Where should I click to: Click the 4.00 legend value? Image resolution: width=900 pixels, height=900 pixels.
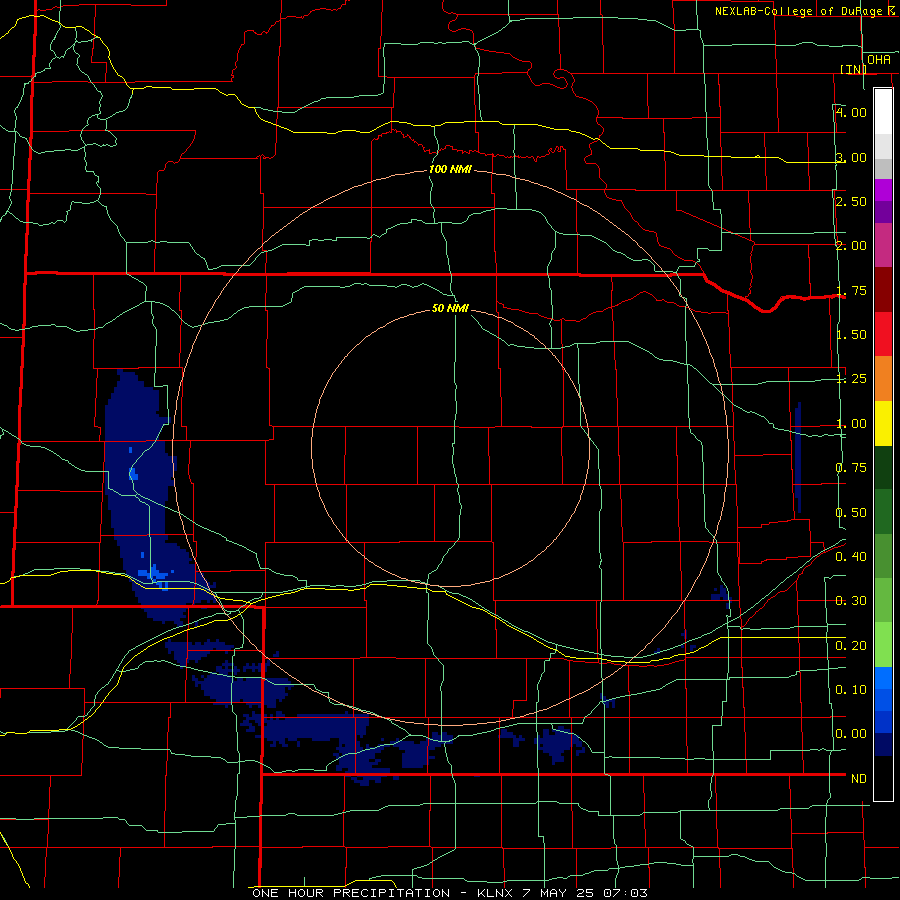[851, 112]
